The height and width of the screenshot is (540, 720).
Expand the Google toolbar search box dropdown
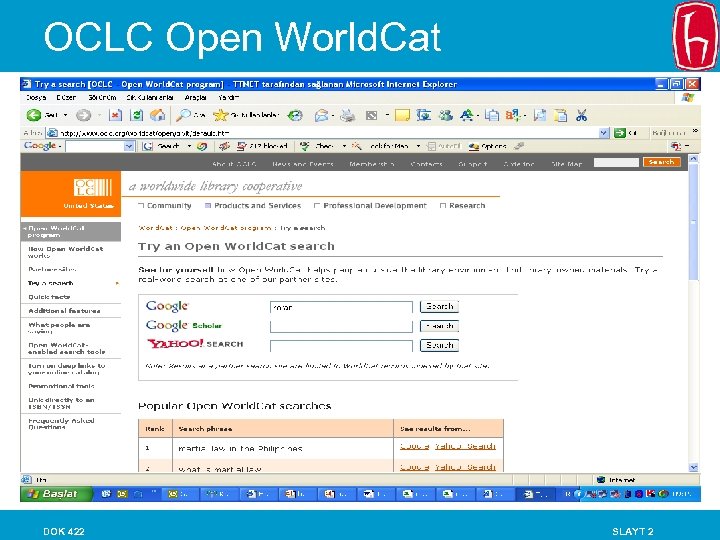point(129,146)
